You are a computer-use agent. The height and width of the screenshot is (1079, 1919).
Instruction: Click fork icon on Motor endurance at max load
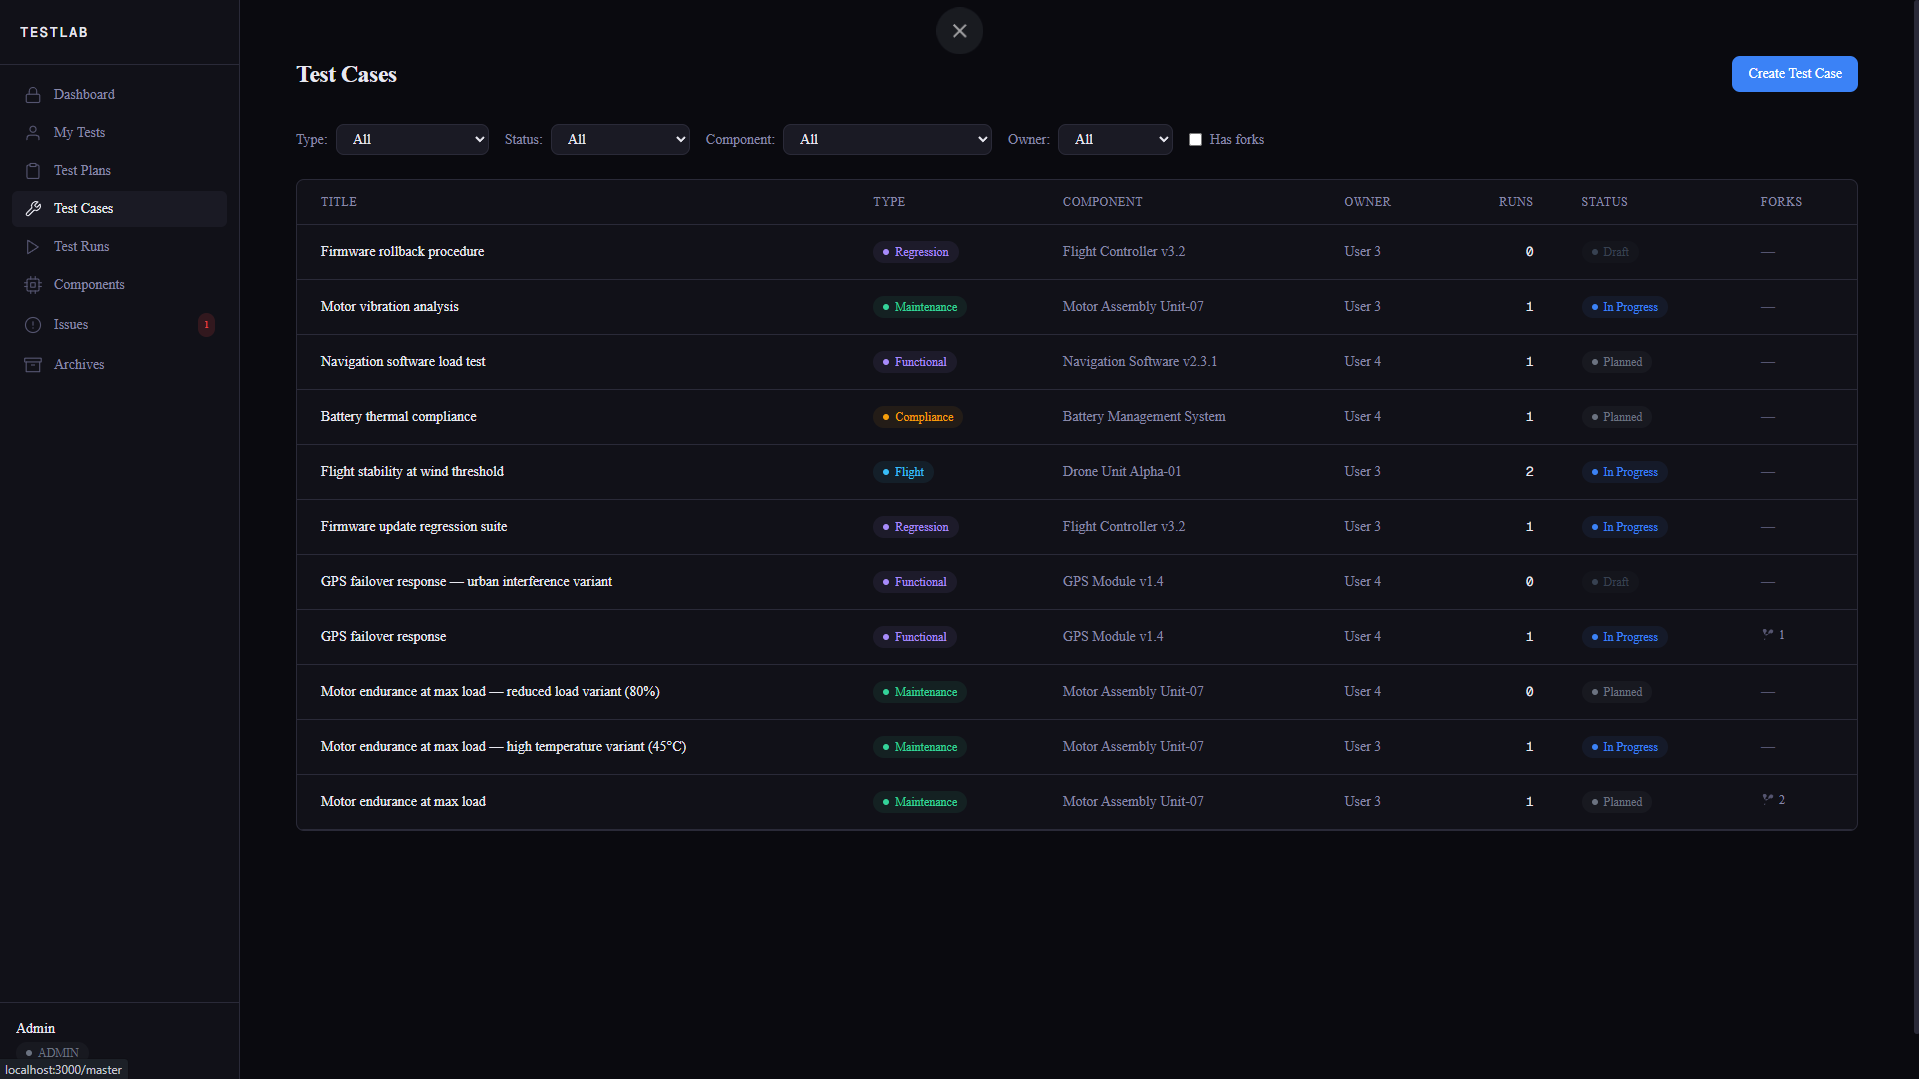1769,799
